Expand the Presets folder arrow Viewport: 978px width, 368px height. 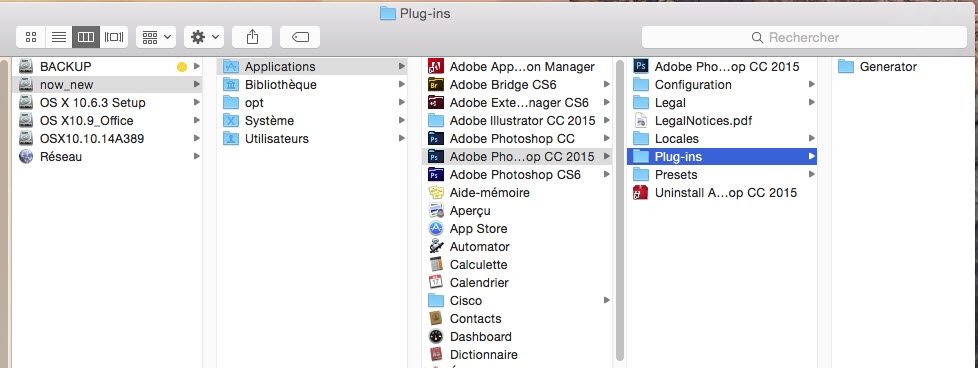click(811, 175)
